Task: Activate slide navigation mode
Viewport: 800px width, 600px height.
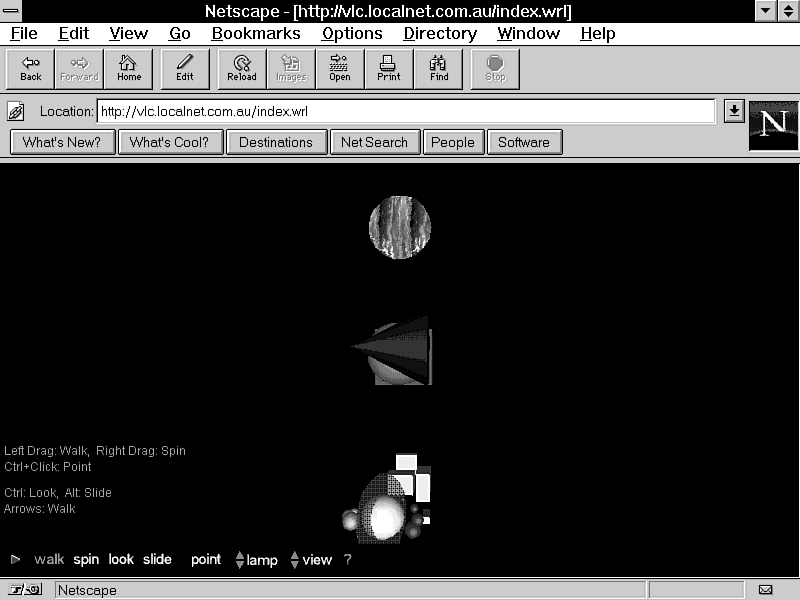Action: coord(157,560)
